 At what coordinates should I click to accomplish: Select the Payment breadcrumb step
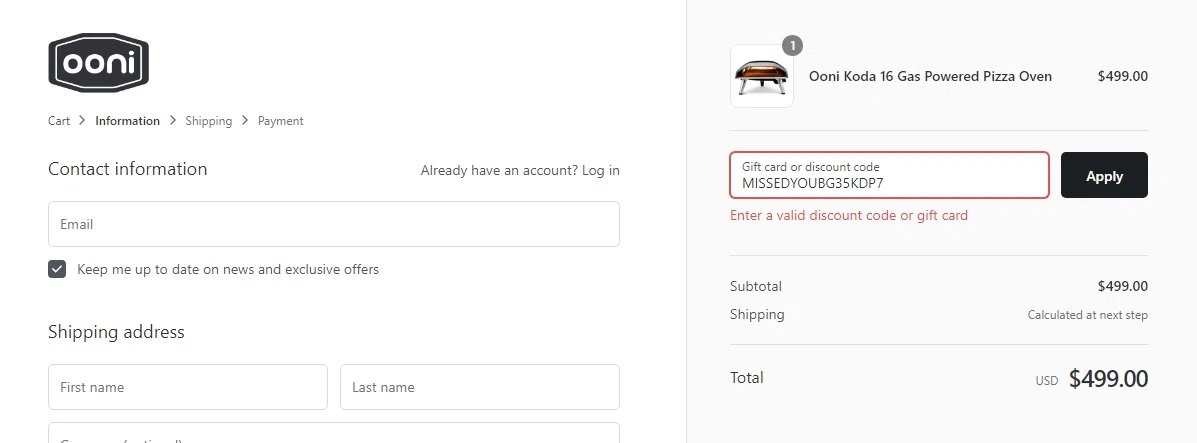pos(280,121)
